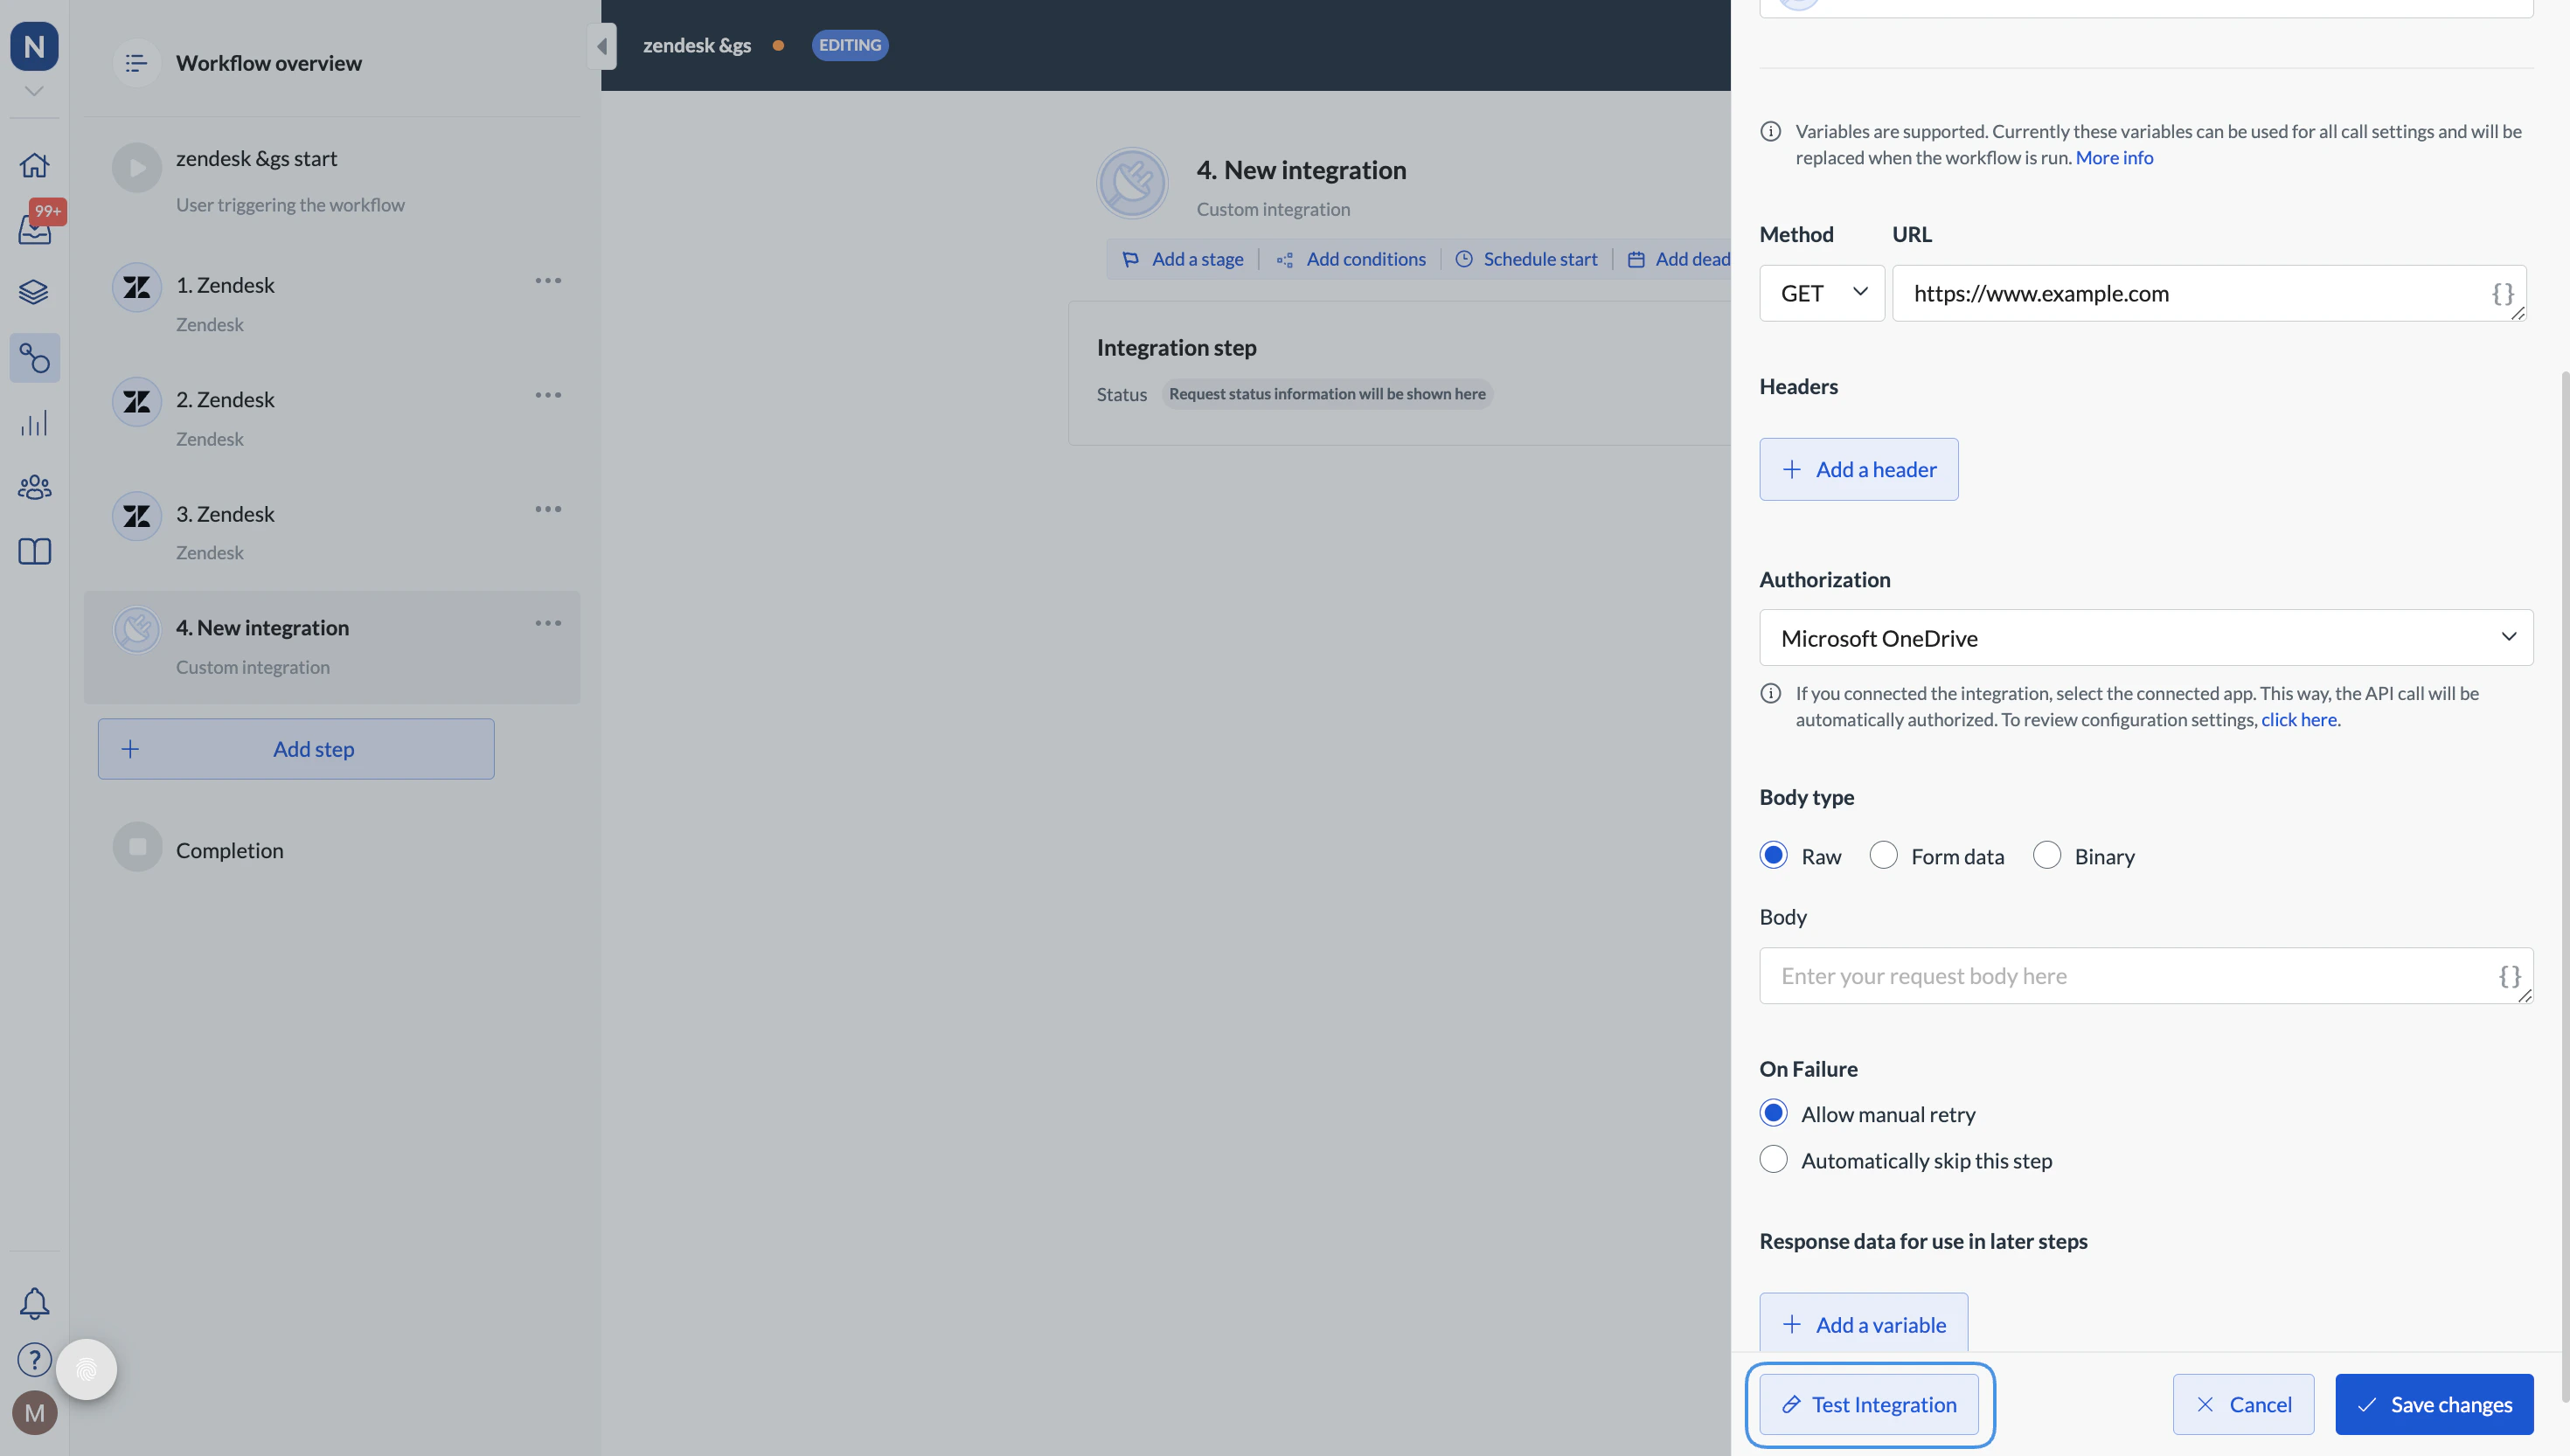The width and height of the screenshot is (2570, 1456).
Task: Choose Automatically skip this step
Action: click(1773, 1160)
